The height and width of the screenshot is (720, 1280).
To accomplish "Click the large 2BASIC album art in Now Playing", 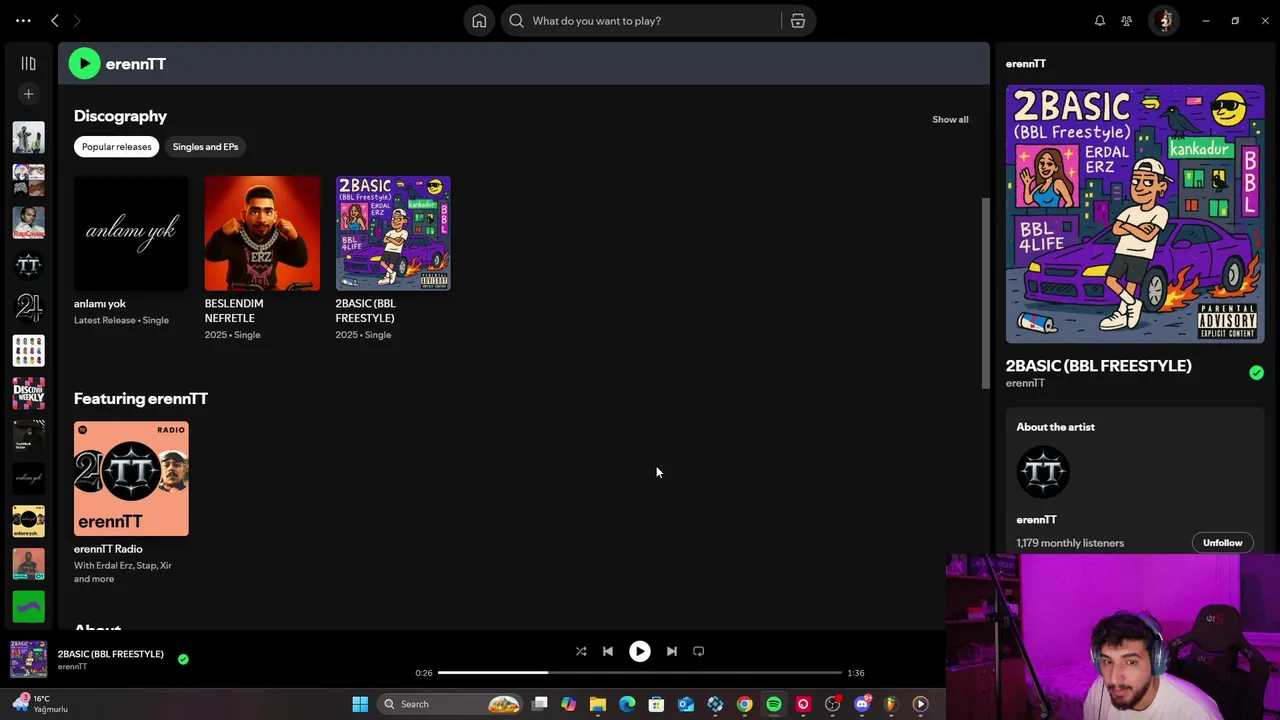I will [1135, 214].
